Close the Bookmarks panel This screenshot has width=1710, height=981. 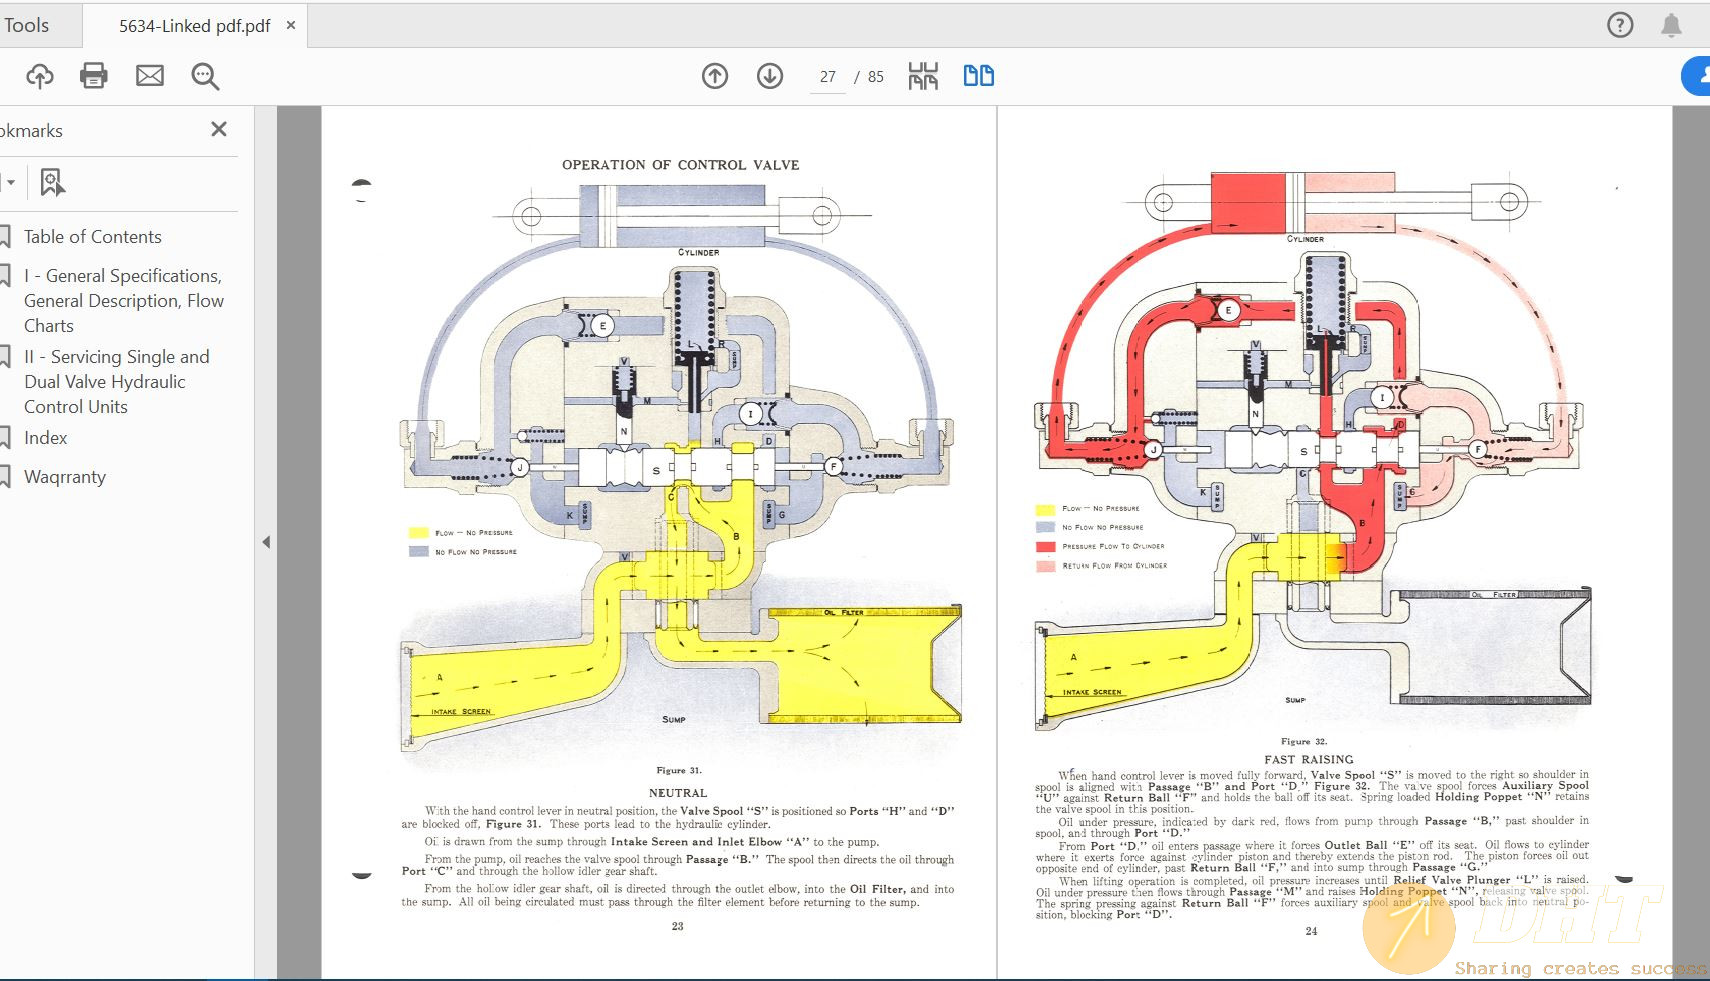point(219,129)
